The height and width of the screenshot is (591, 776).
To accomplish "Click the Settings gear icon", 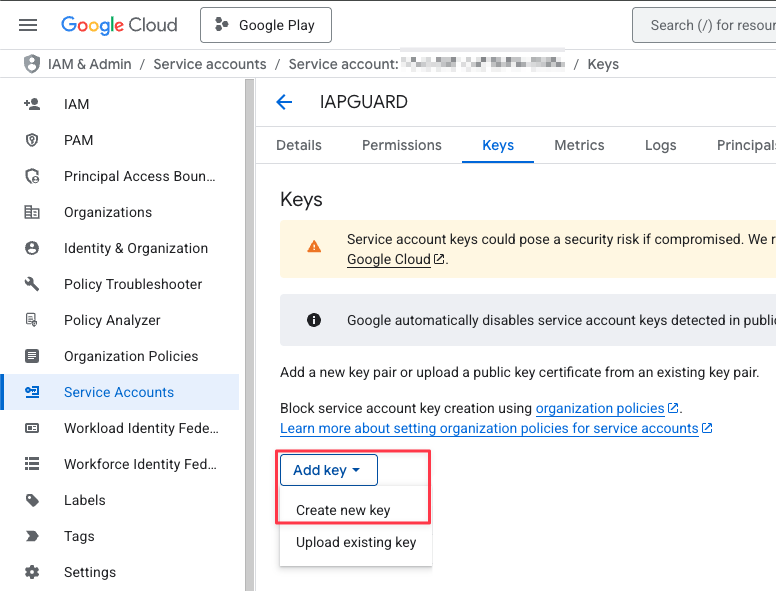I will 32,572.
